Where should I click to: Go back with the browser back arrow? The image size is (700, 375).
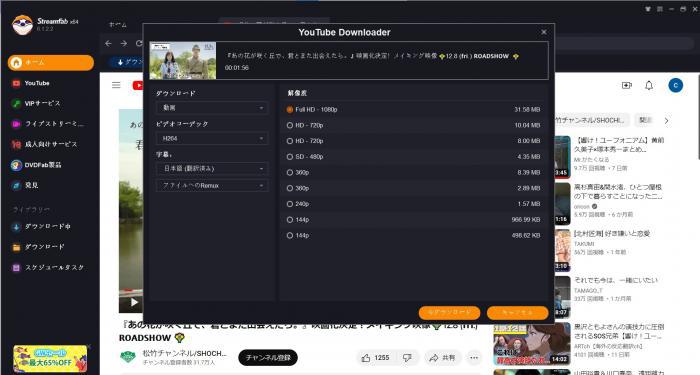[108, 43]
